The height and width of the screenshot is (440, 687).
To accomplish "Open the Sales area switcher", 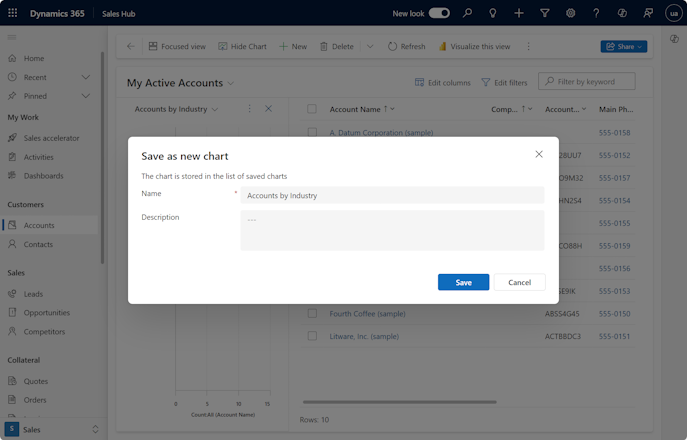I will pyautogui.click(x=53, y=429).
